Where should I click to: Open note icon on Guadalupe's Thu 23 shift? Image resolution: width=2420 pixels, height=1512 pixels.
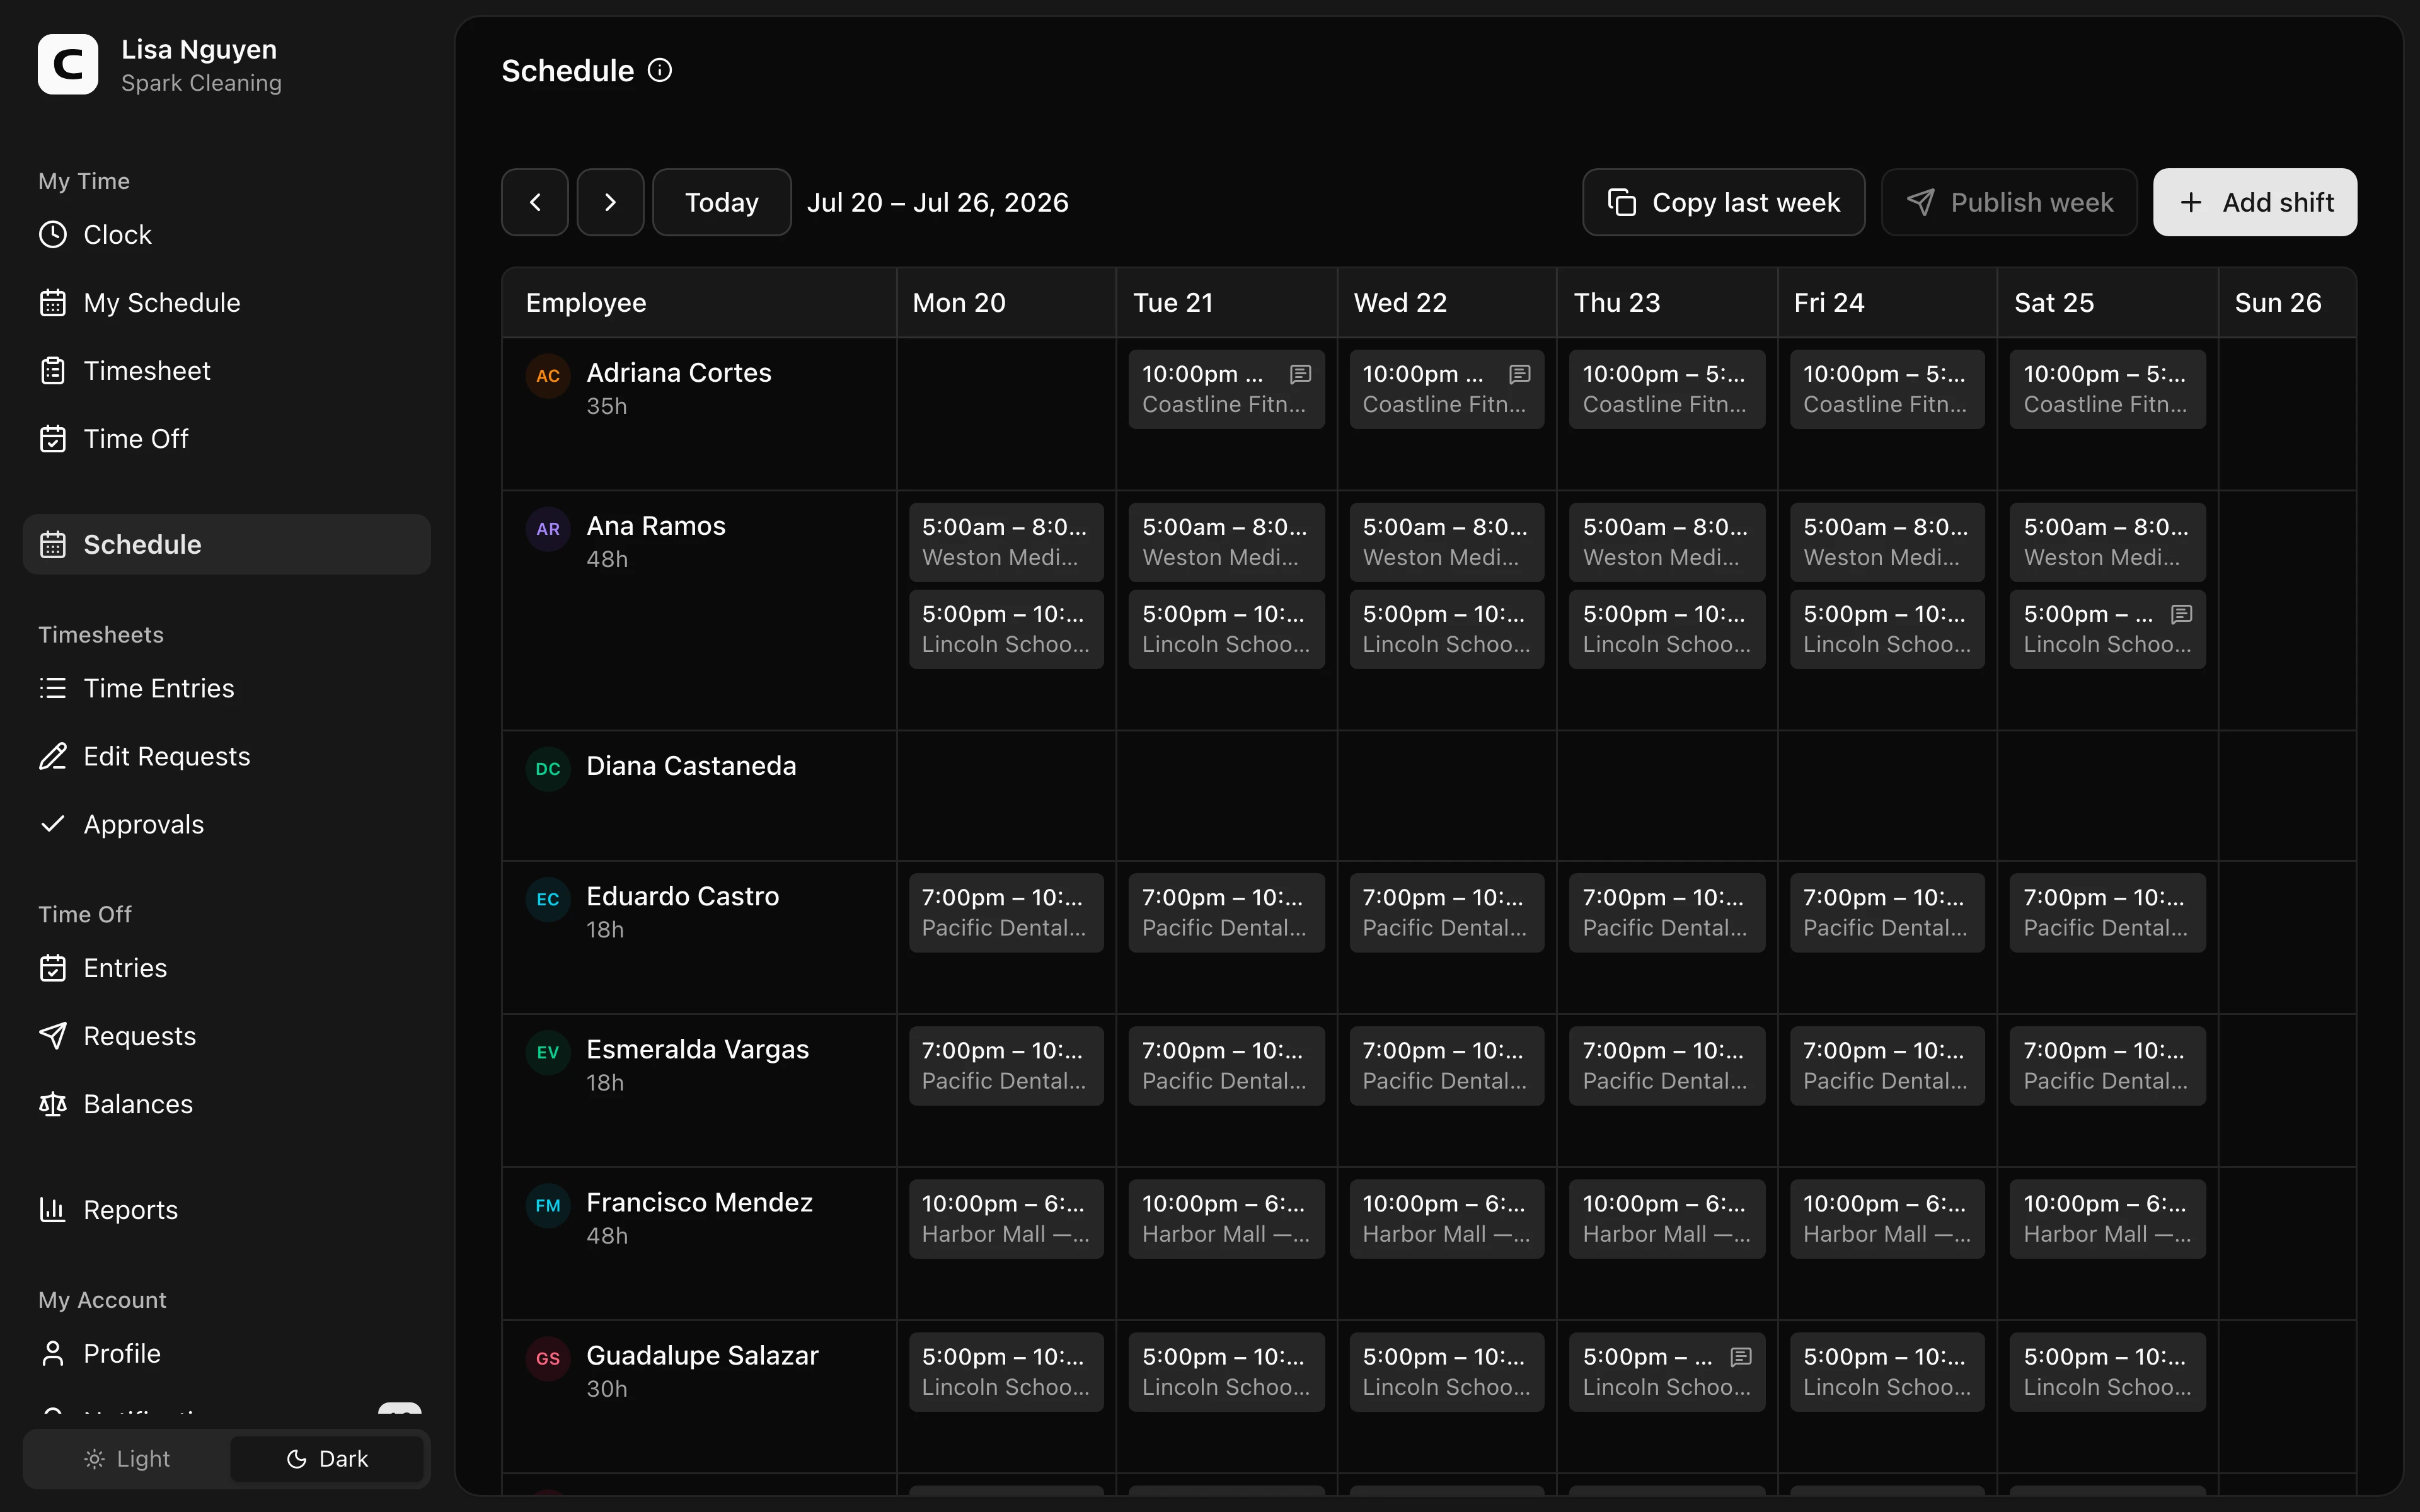click(x=1741, y=1357)
